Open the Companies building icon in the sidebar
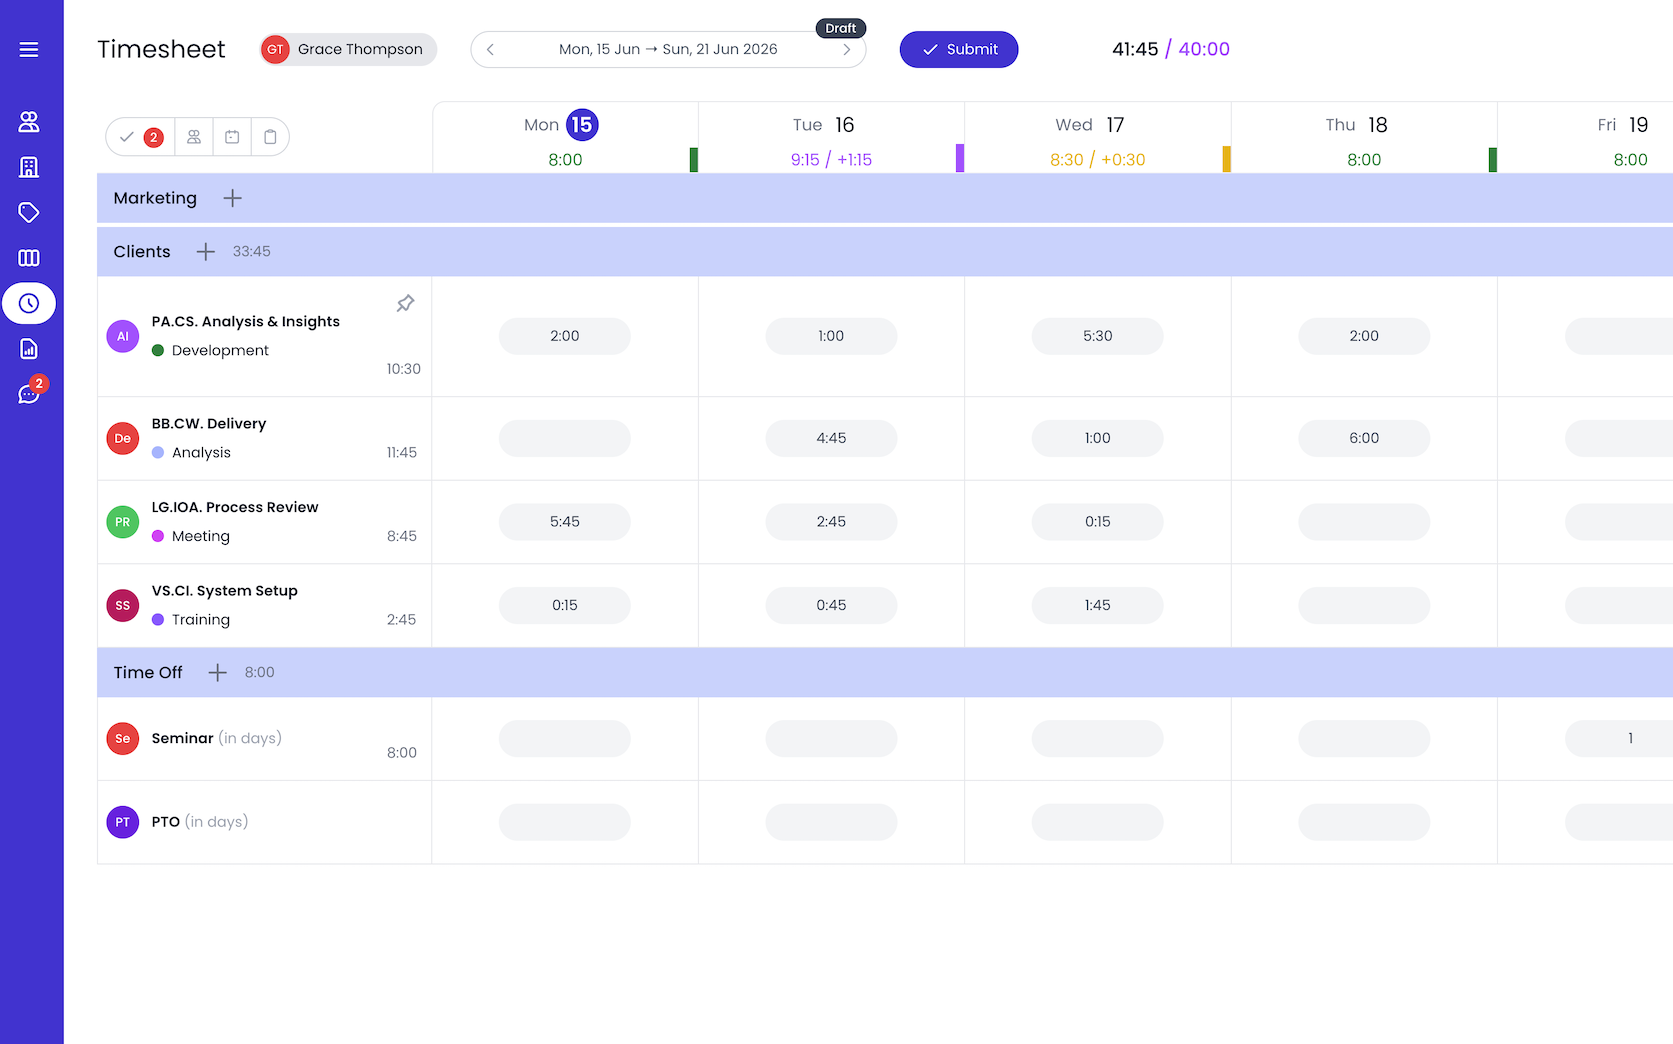Screen dimensions: 1673x1044 click(29, 167)
